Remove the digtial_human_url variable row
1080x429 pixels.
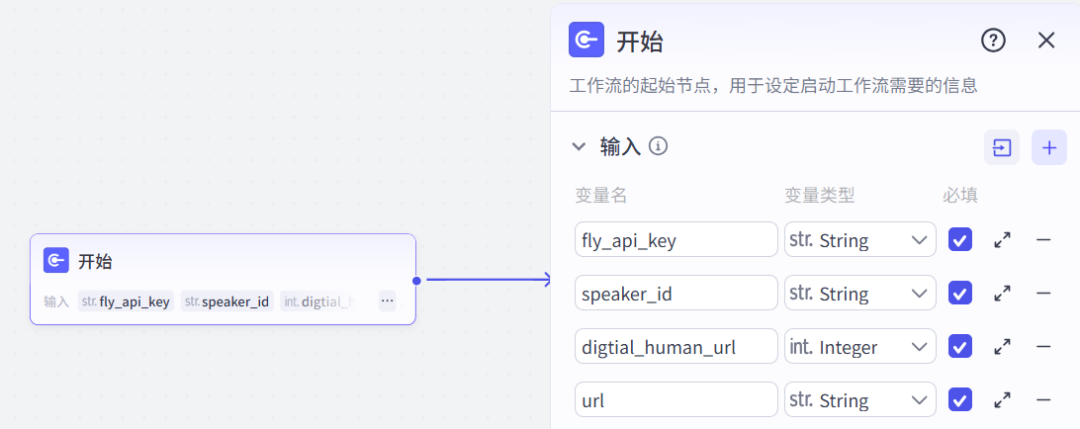[x=1043, y=347]
